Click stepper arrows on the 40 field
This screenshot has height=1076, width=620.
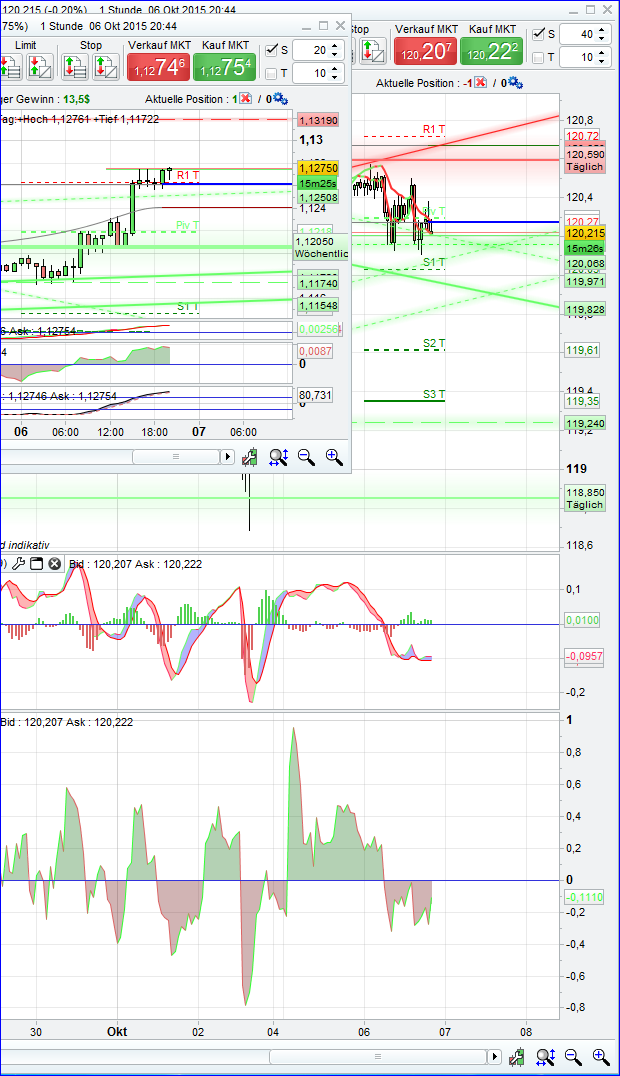[x=601, y=34]
